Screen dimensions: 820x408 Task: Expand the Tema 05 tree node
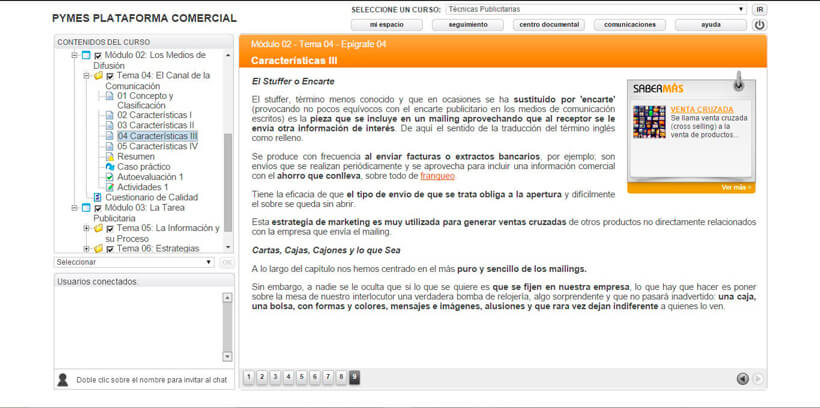point(86,229)
